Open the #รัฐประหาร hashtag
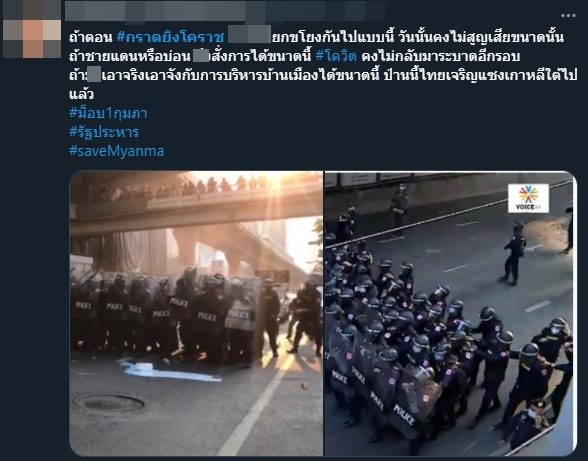This screenshot has width=588, height=461. (x=104, y=132)
